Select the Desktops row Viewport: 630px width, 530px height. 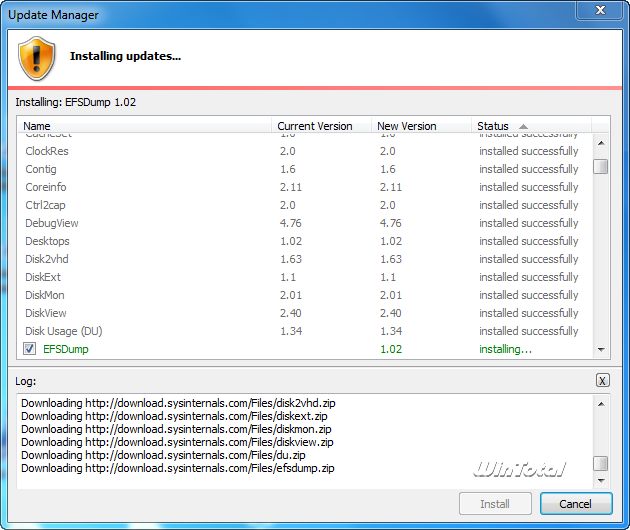coord(305,241)
